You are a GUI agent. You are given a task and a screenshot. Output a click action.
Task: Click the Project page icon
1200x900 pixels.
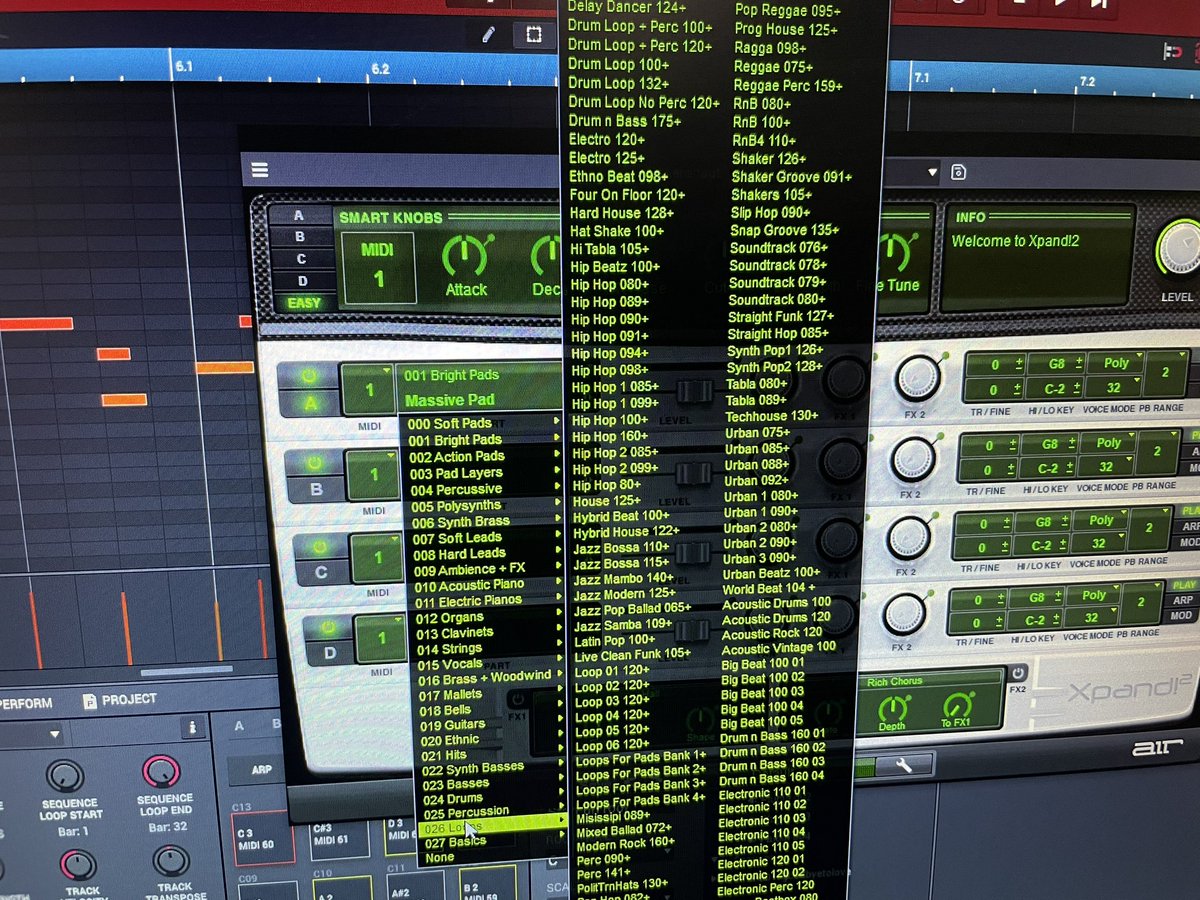point(90,701)
